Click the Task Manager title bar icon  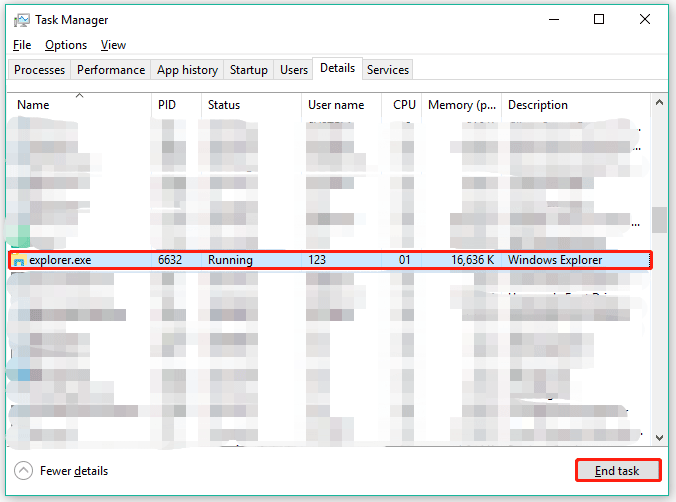pyautogui.click(x=22, y=20)
